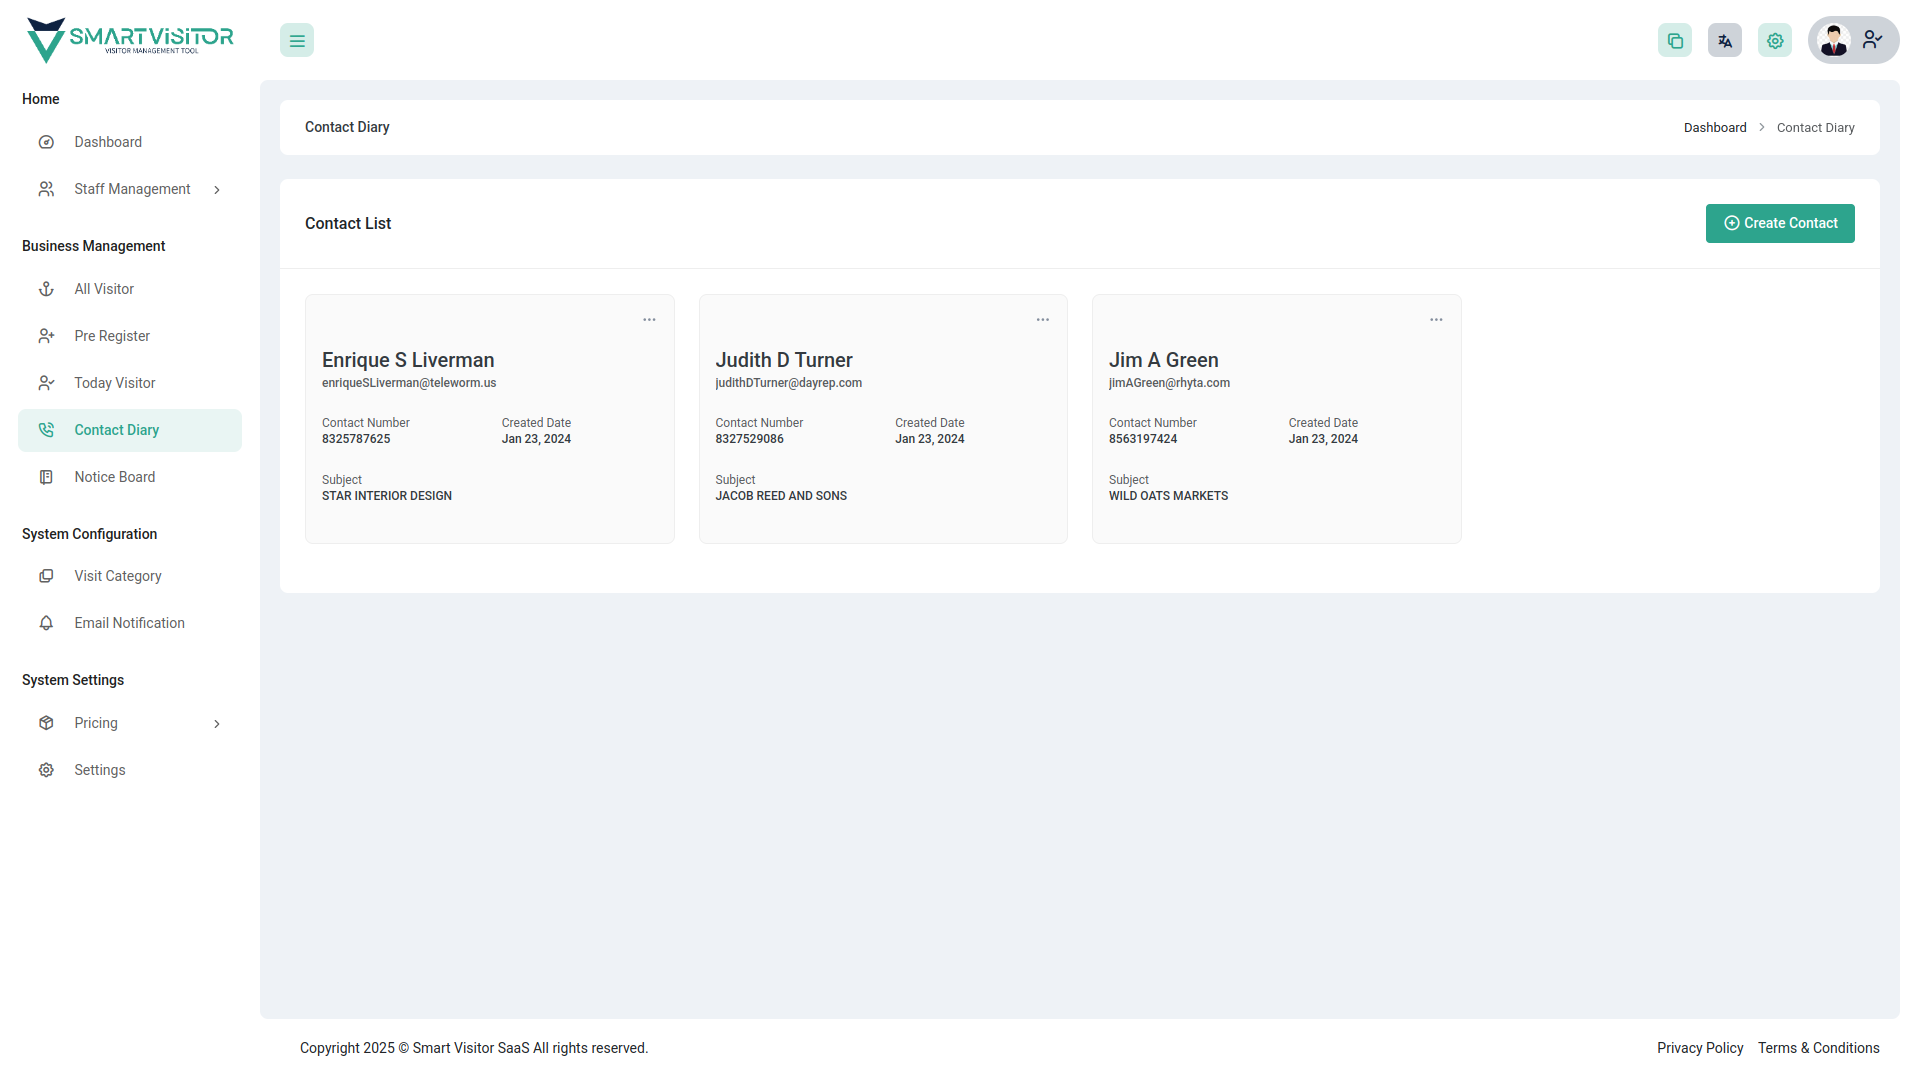Open the settings gear icon top right
1920x1080 pixels.
point(1774,40)
